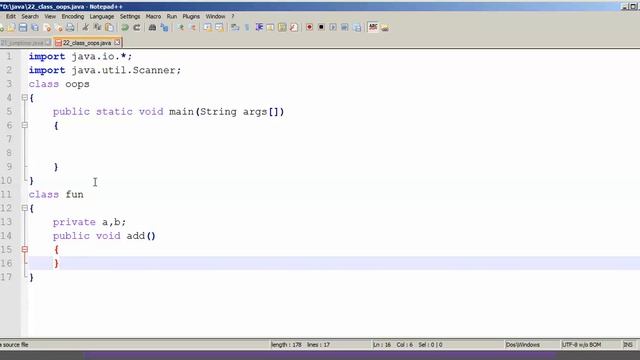Click the Save All toolbar icon
This screenshot has height=360, width=640.
pos(35,27)
